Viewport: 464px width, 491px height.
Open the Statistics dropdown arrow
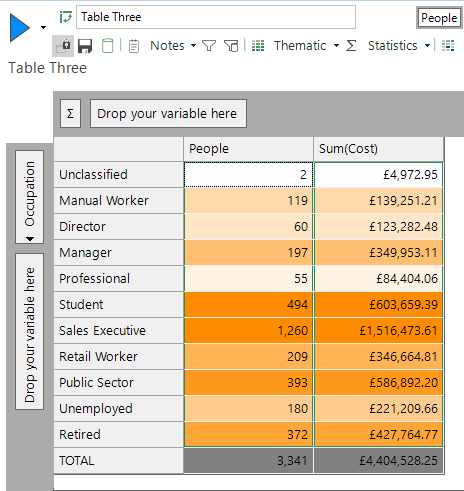tap(427, 46)
